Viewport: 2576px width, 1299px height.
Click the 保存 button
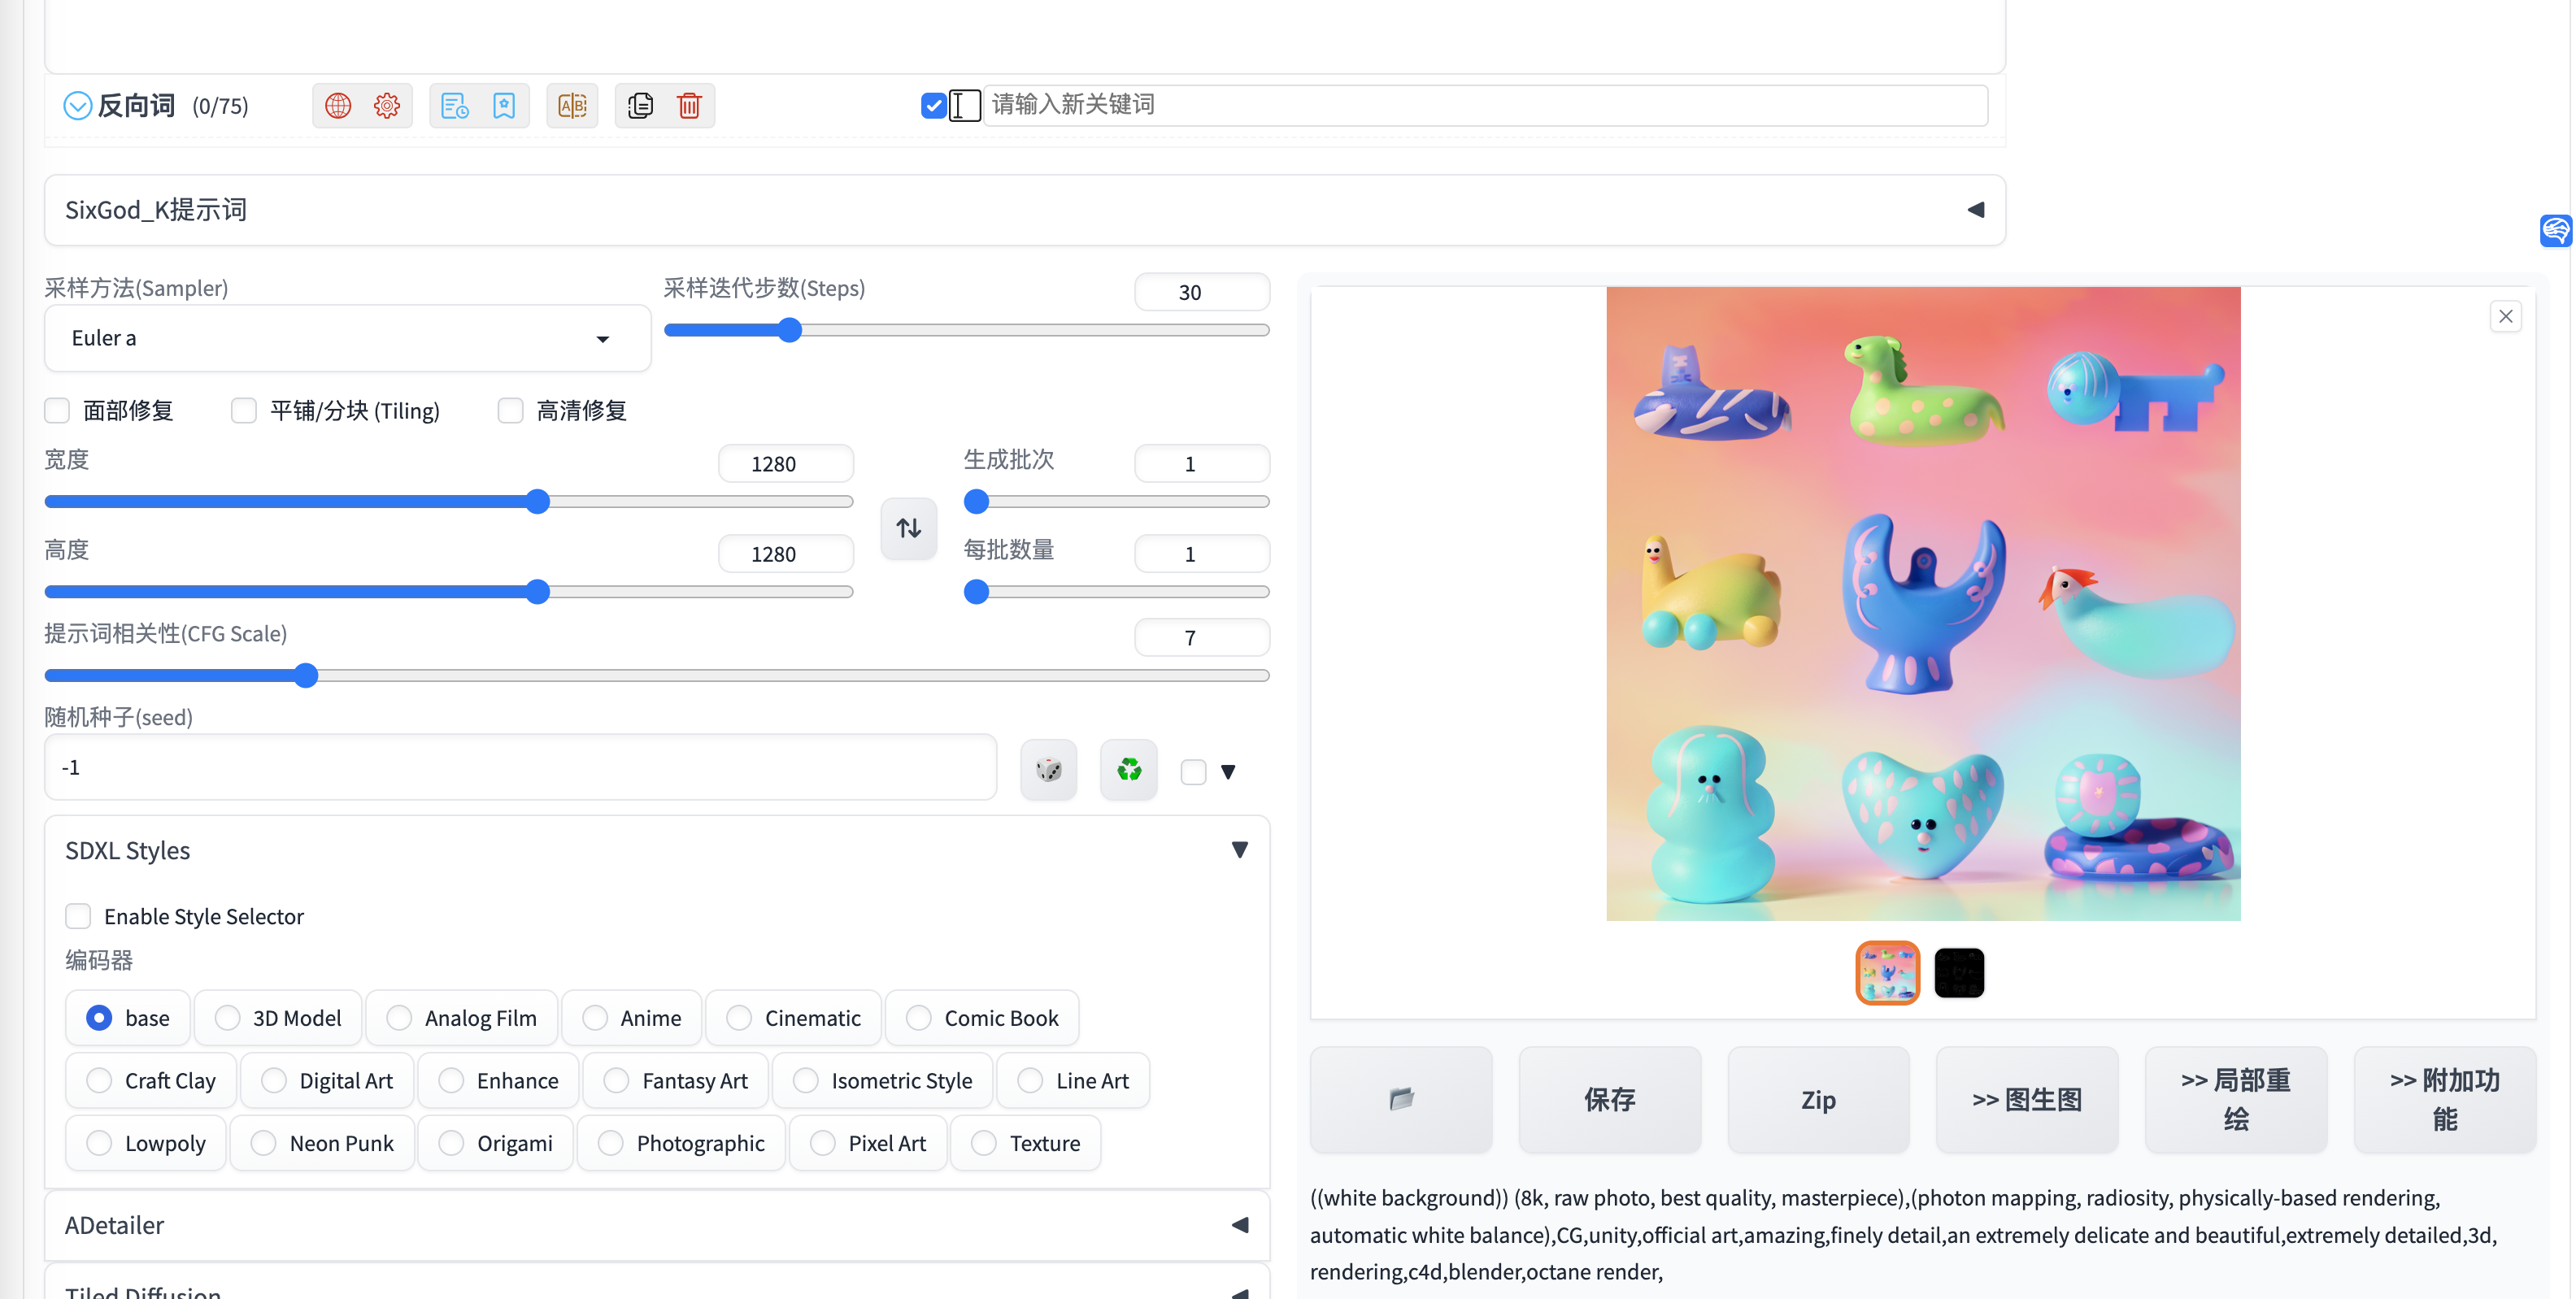tap(1609, 1100)
